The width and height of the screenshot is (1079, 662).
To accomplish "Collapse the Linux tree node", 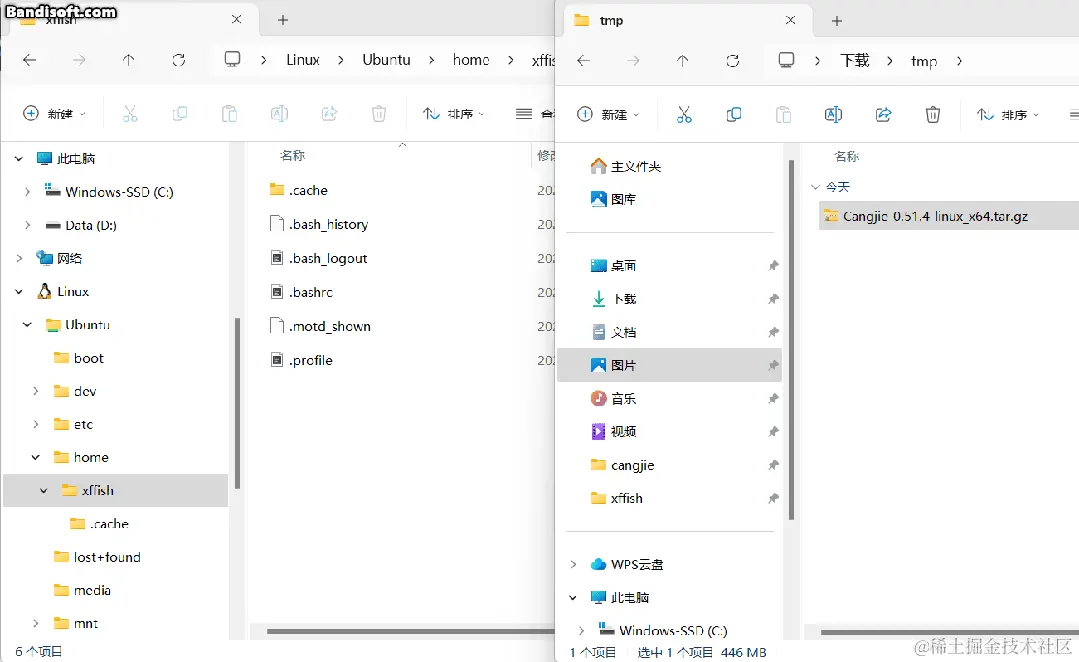I will click(19, 292).
